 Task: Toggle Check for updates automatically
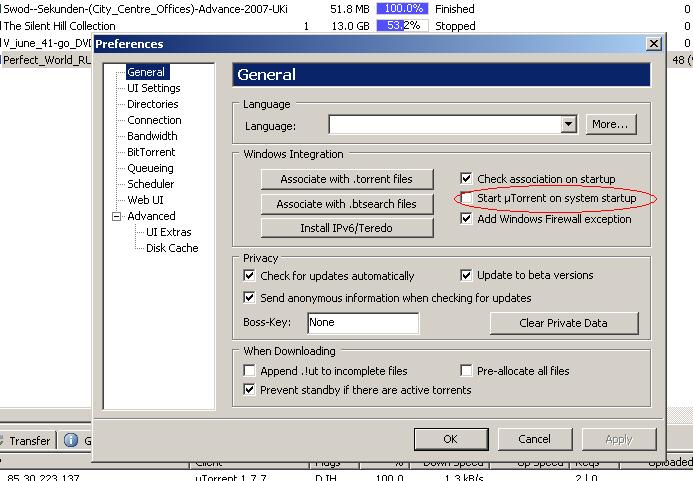(249, 276)
